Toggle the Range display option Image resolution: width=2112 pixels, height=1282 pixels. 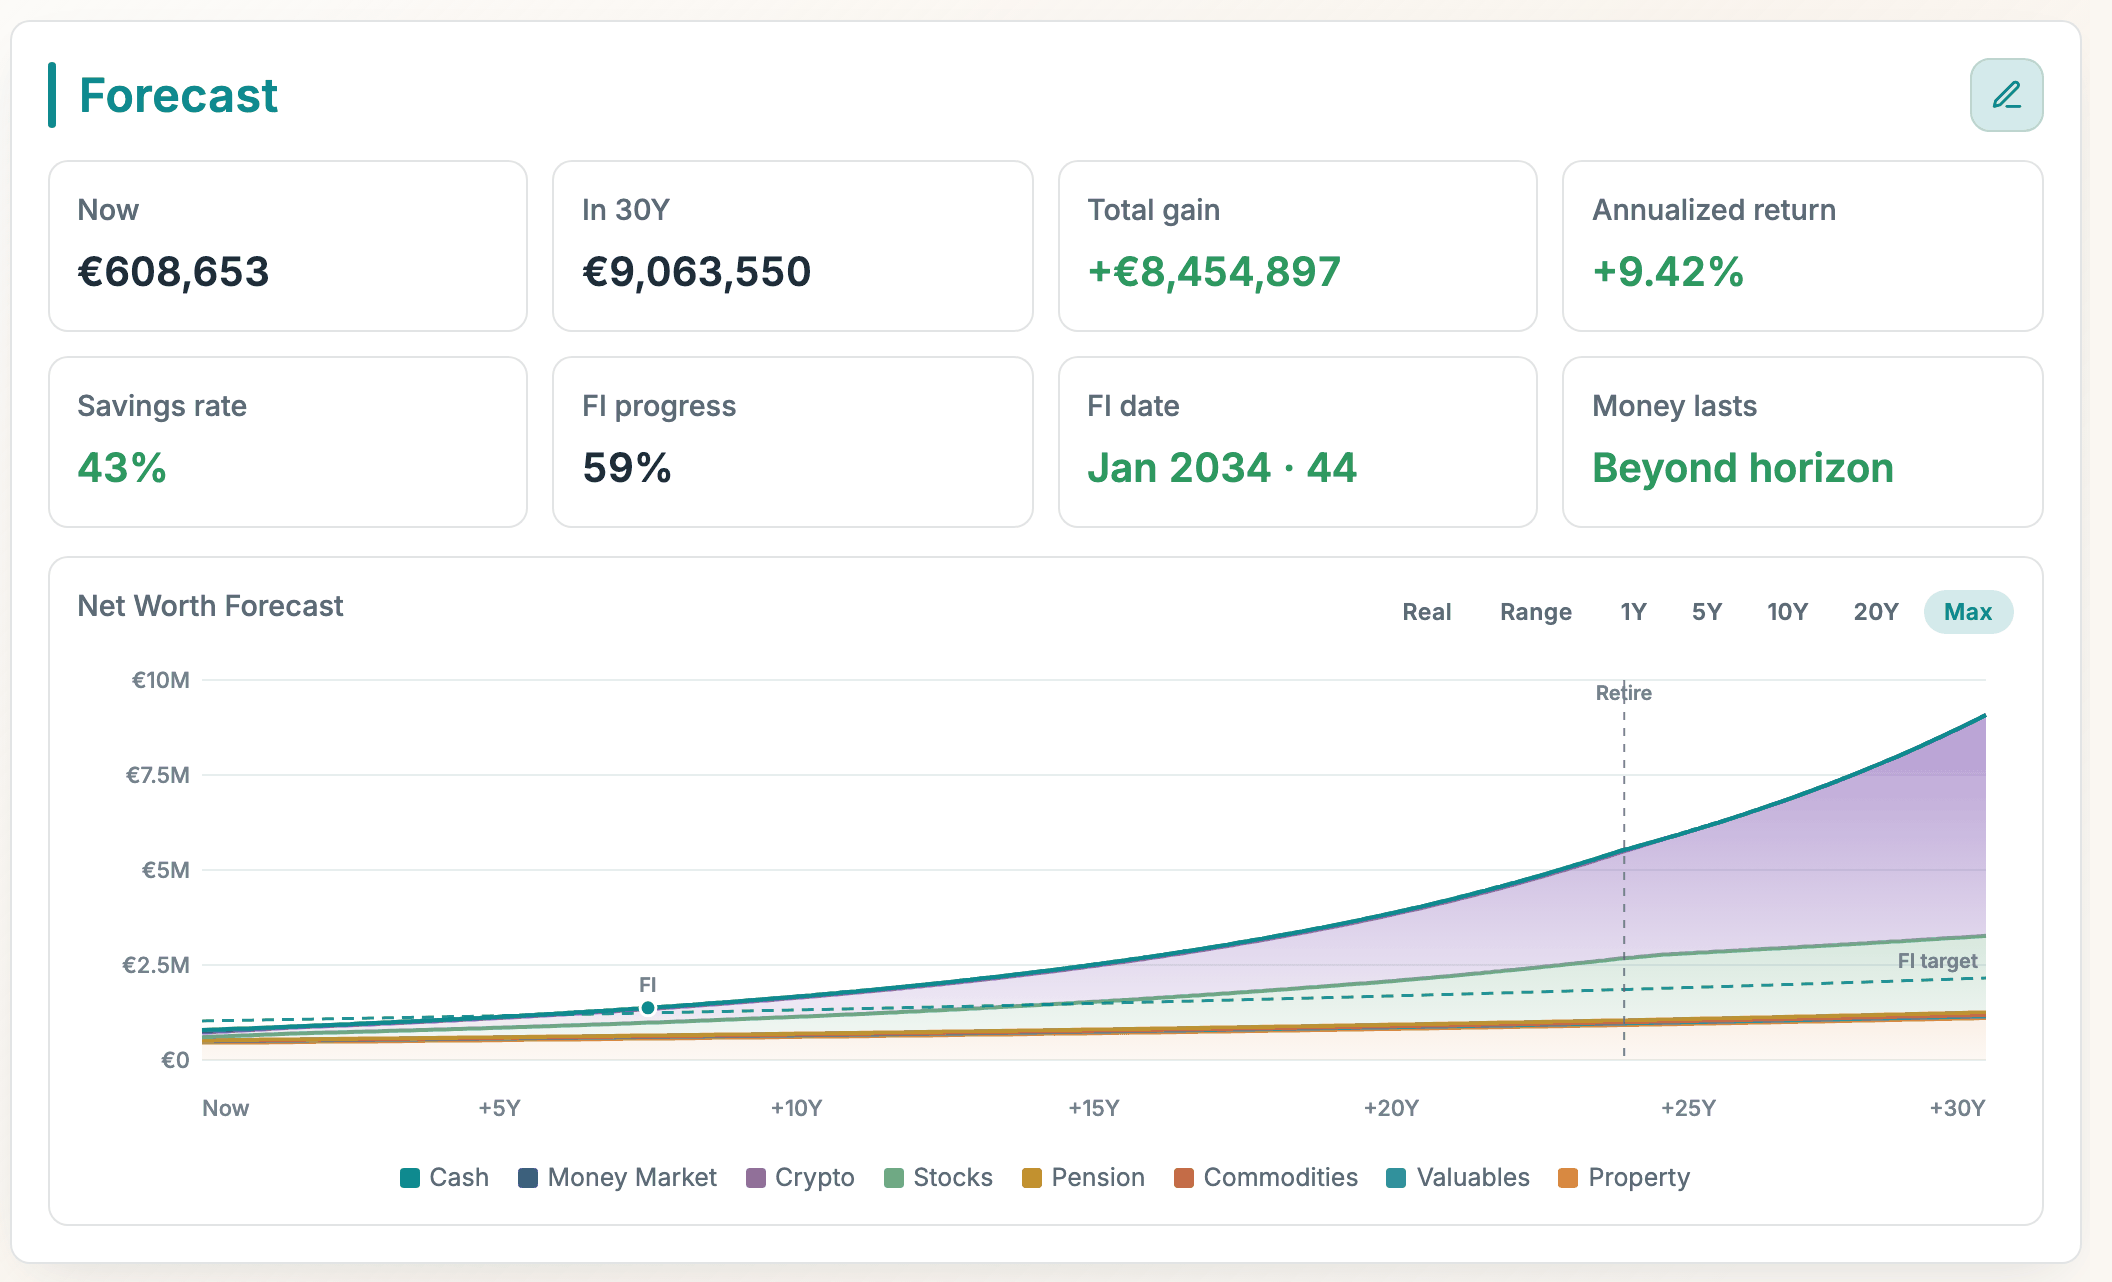click(1535, 612)
